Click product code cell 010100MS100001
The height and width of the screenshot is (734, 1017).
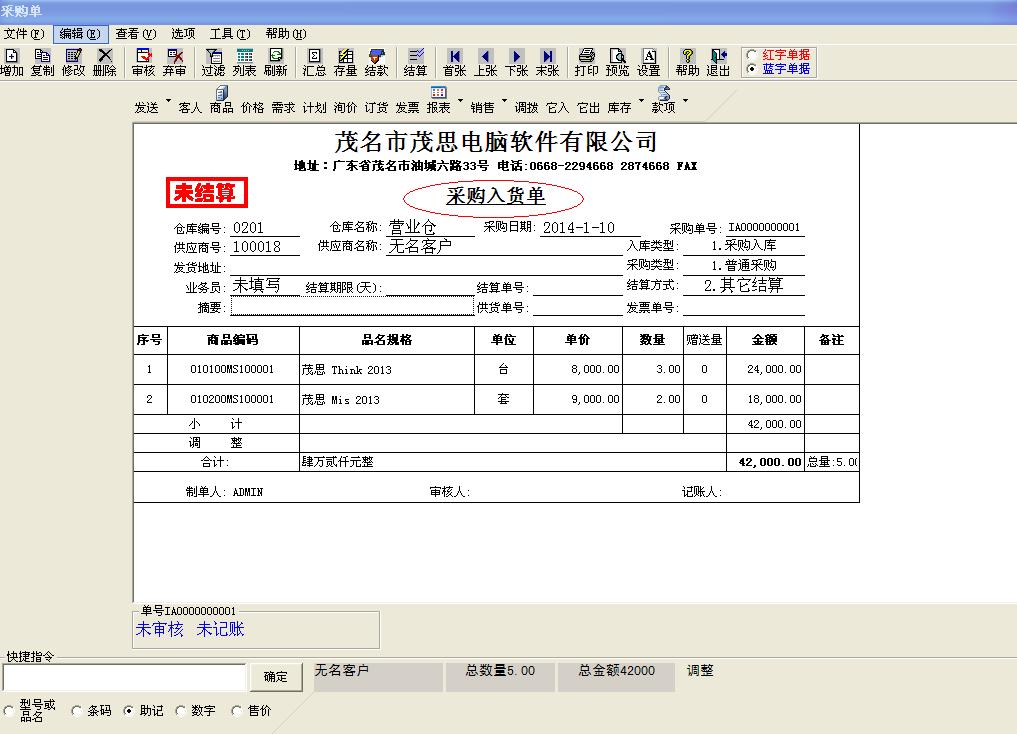(232, 370)
